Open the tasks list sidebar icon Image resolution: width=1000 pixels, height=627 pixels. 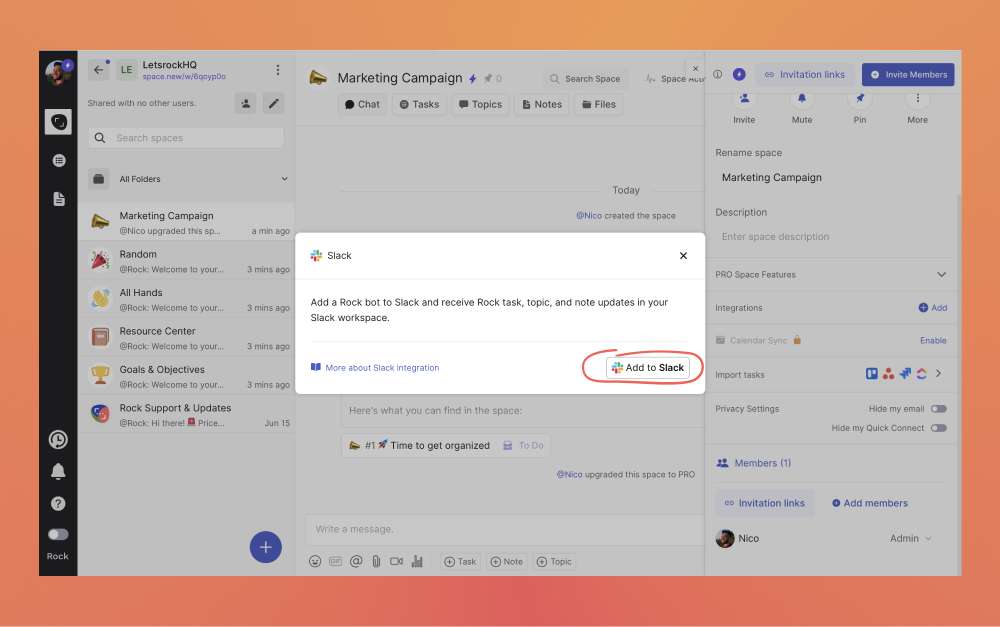[x=59, y=160]
